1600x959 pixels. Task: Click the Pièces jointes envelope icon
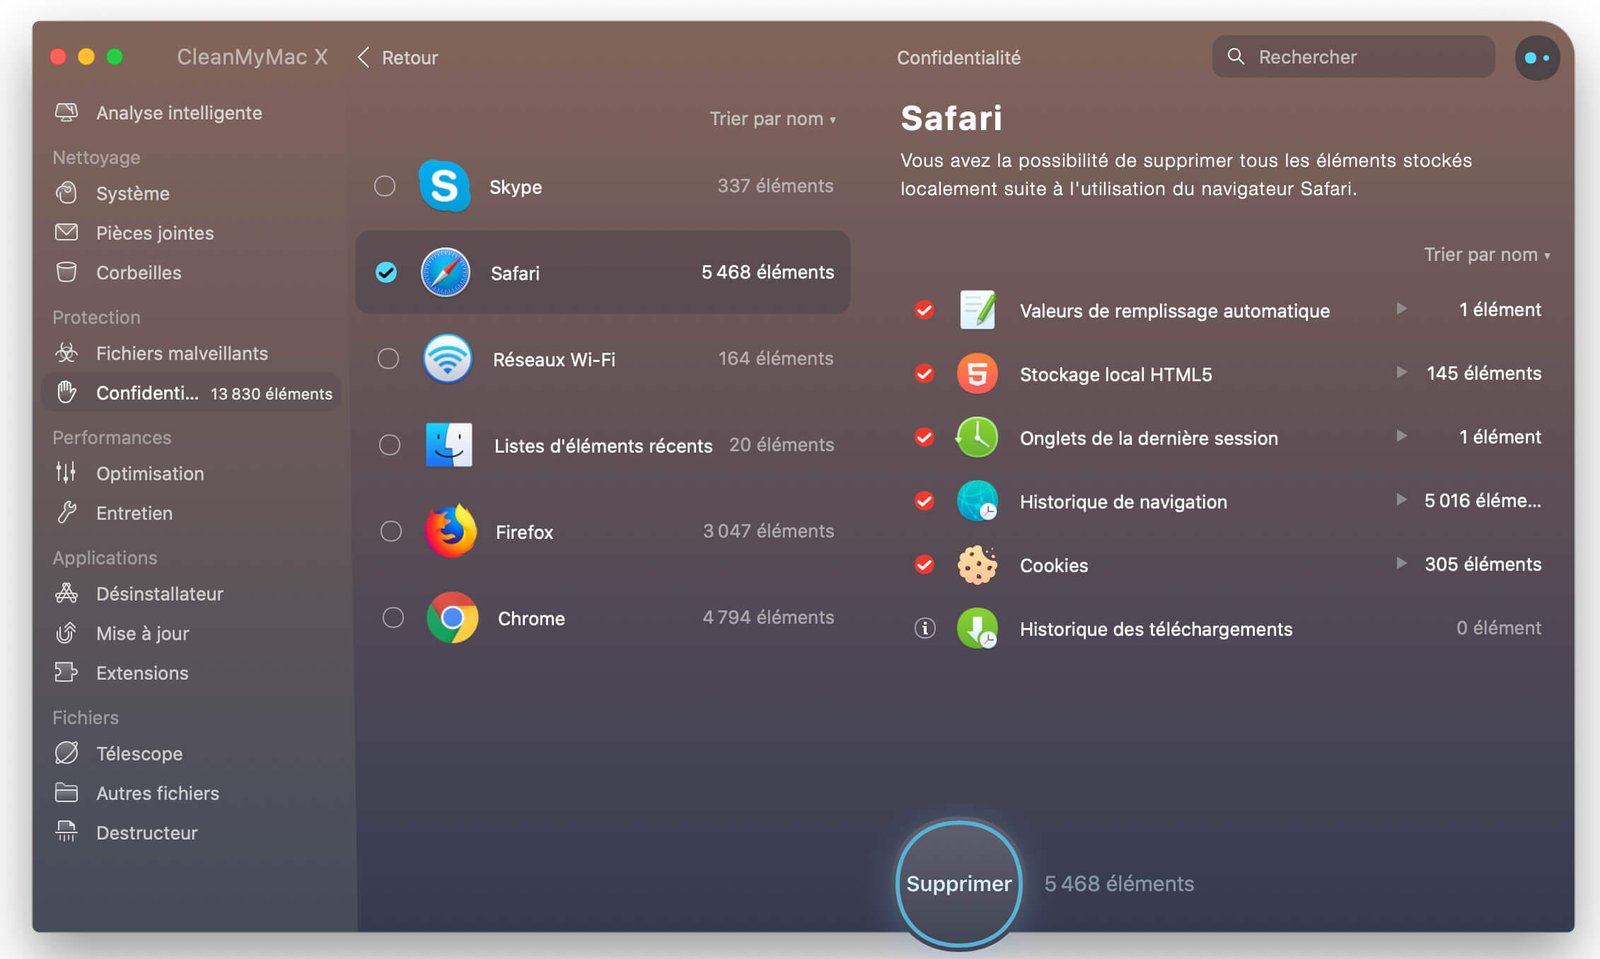tap(66, 232)
